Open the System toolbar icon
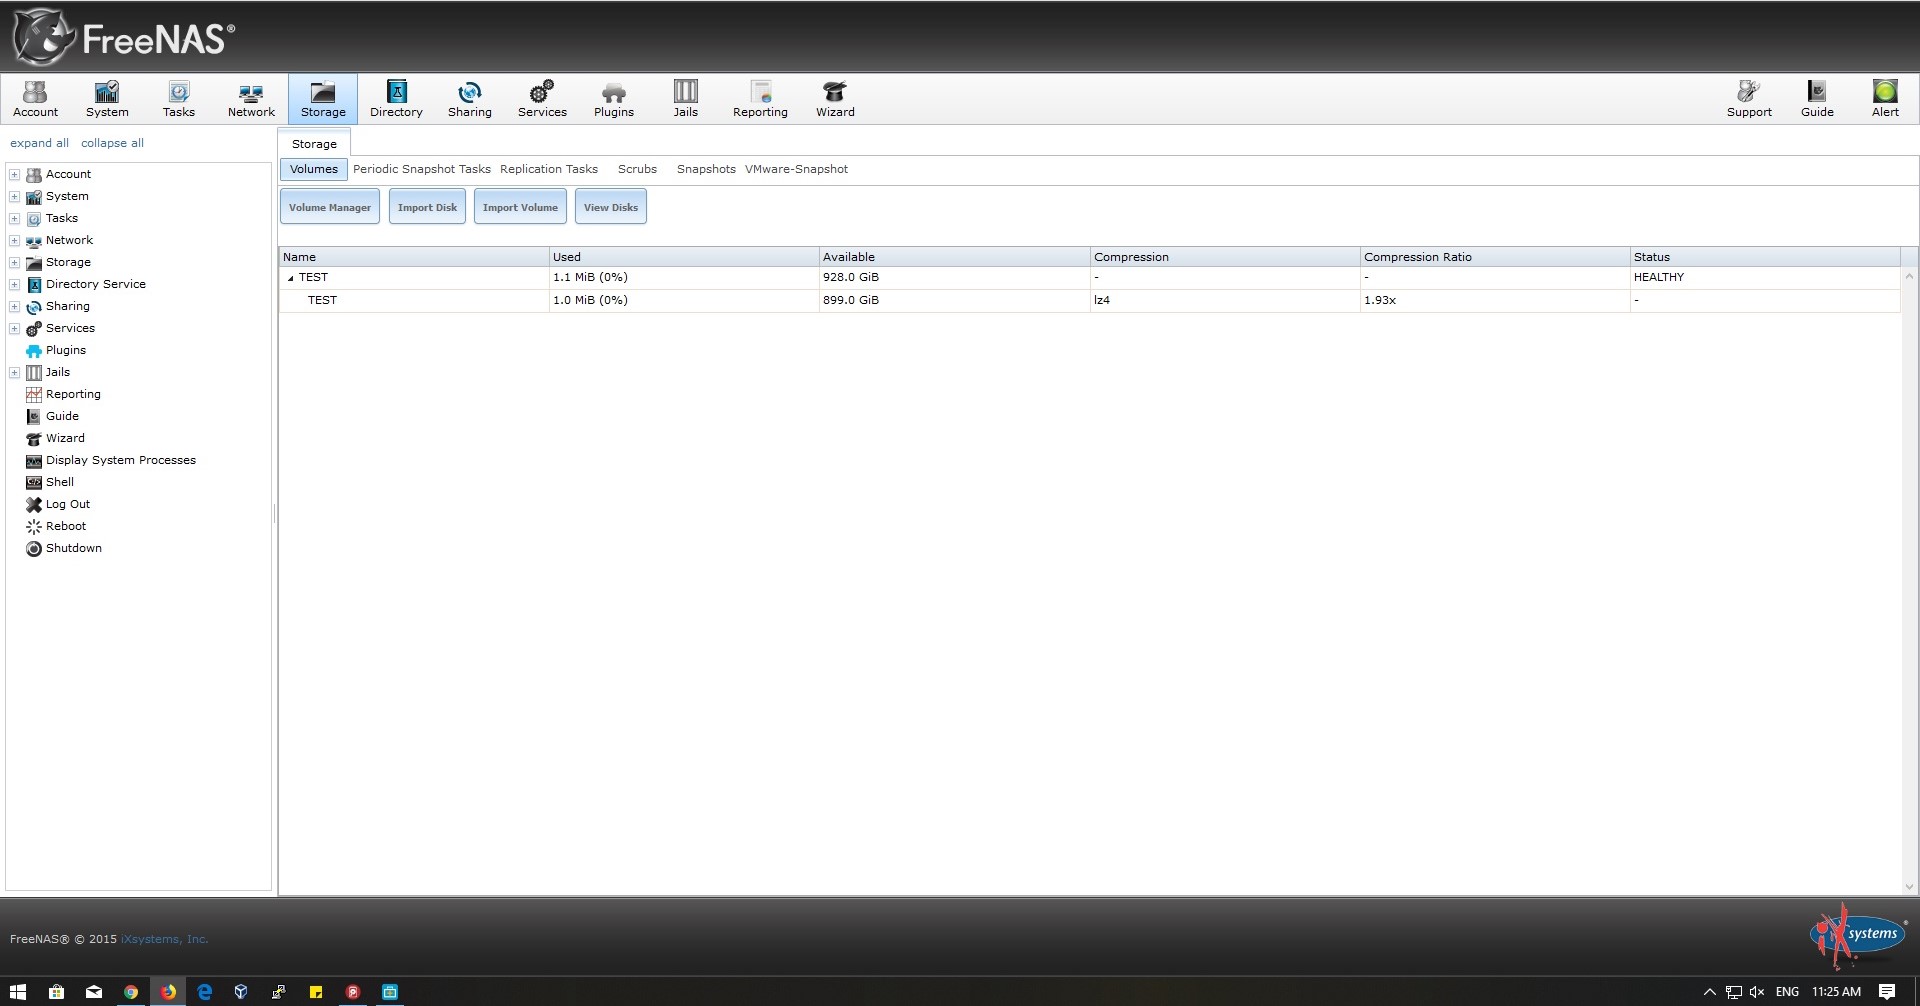The height and width of the screenshot is (1006, 1920). 107,99
